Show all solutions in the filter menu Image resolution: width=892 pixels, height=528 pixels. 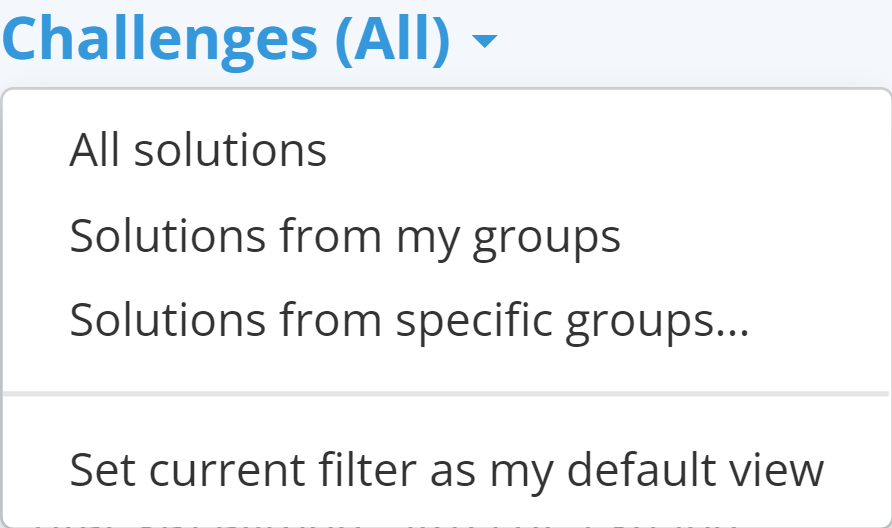198,150
